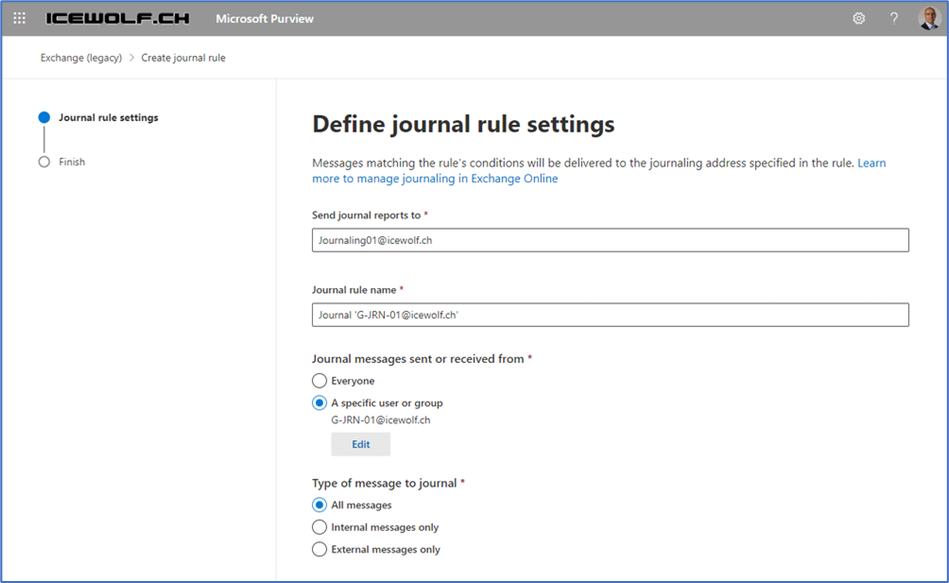
Task: Click the ICEWOLF.CH logo
Action: (x=117, y=18)
